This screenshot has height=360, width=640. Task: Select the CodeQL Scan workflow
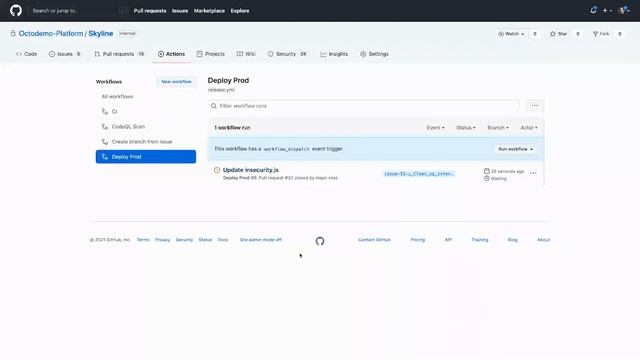pyautogui.click(x=146, y=127)
